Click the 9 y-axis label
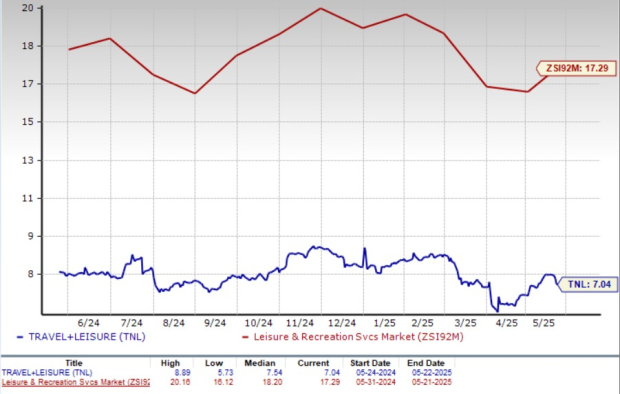This screenshot has width=620, height=394. pos(30,236)
